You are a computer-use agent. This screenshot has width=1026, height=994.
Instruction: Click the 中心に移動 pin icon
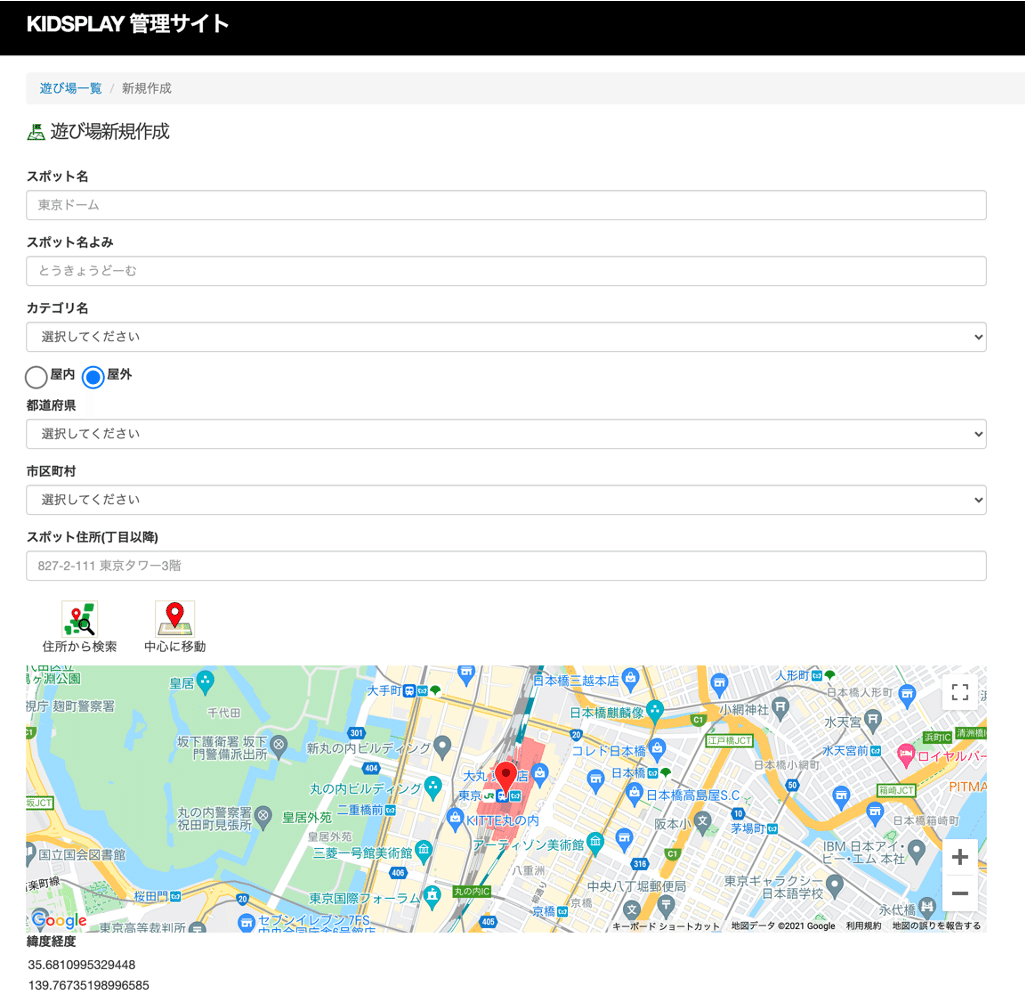[175, 618]
